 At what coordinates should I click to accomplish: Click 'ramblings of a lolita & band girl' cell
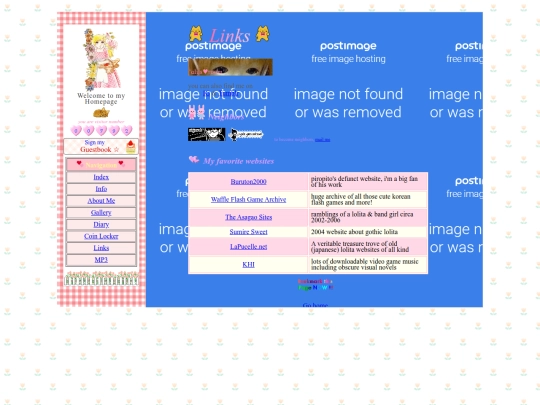pyautogui.click(x=367, y=217)
